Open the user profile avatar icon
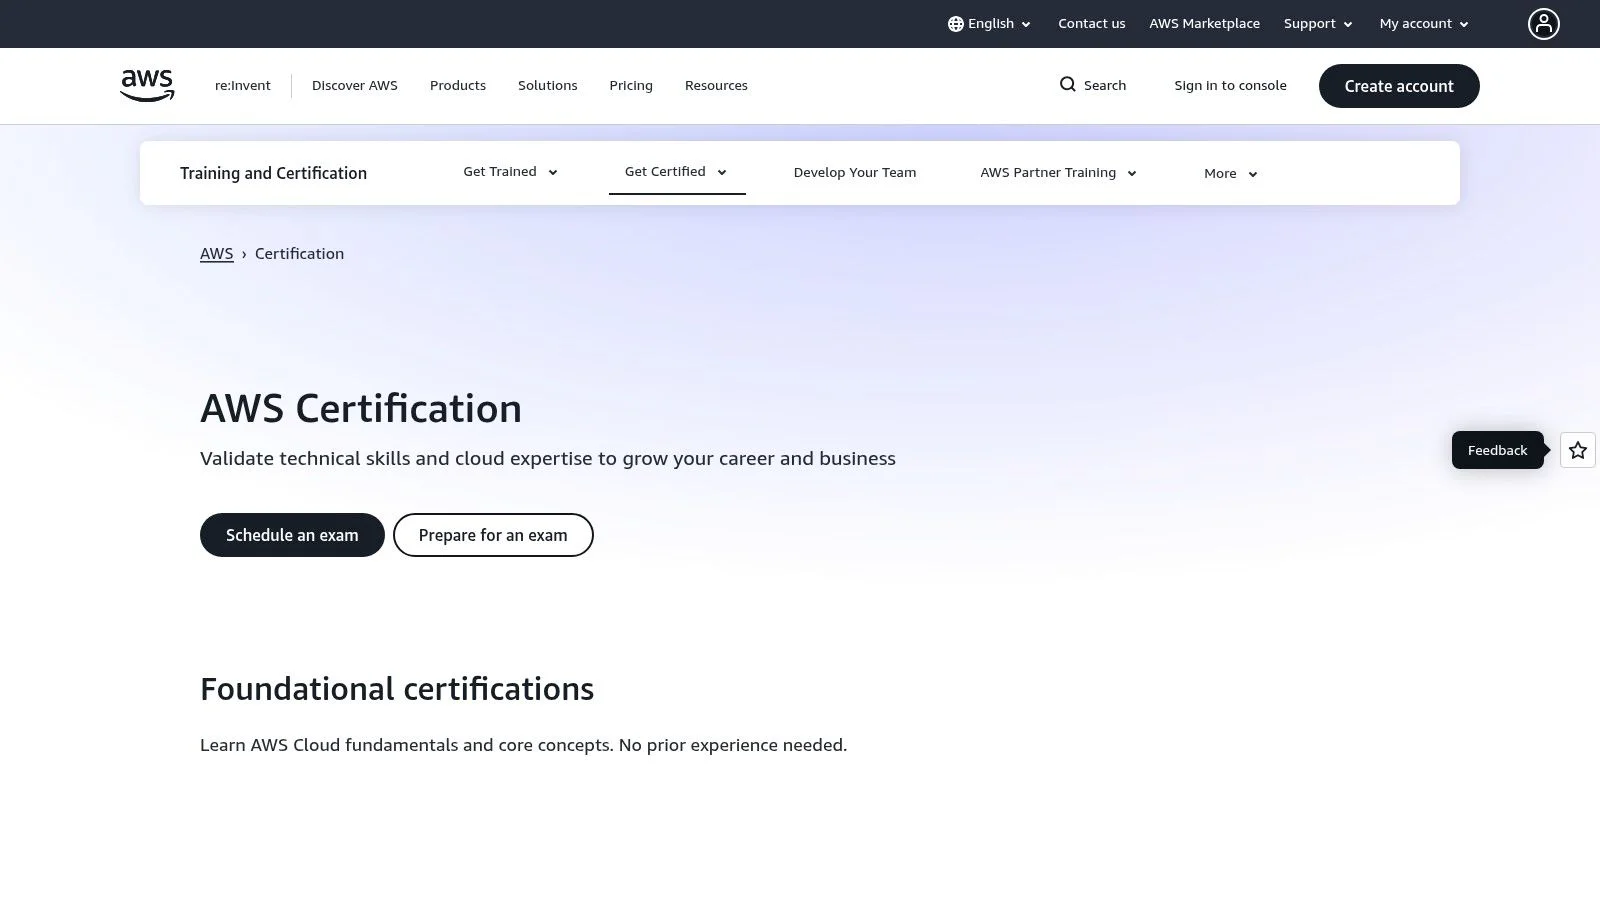The image size is (1600, 900). (x=1543, y=24)
